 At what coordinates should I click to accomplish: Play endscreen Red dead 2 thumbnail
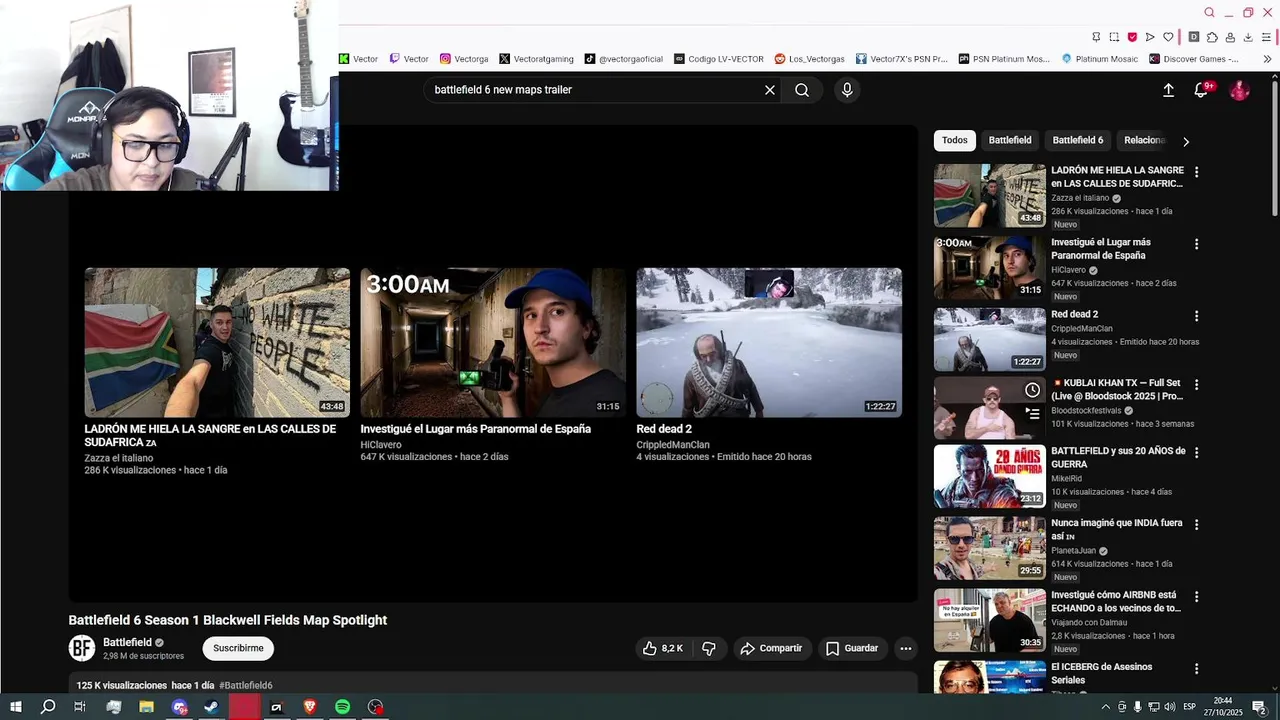click(x=769, y=342)
